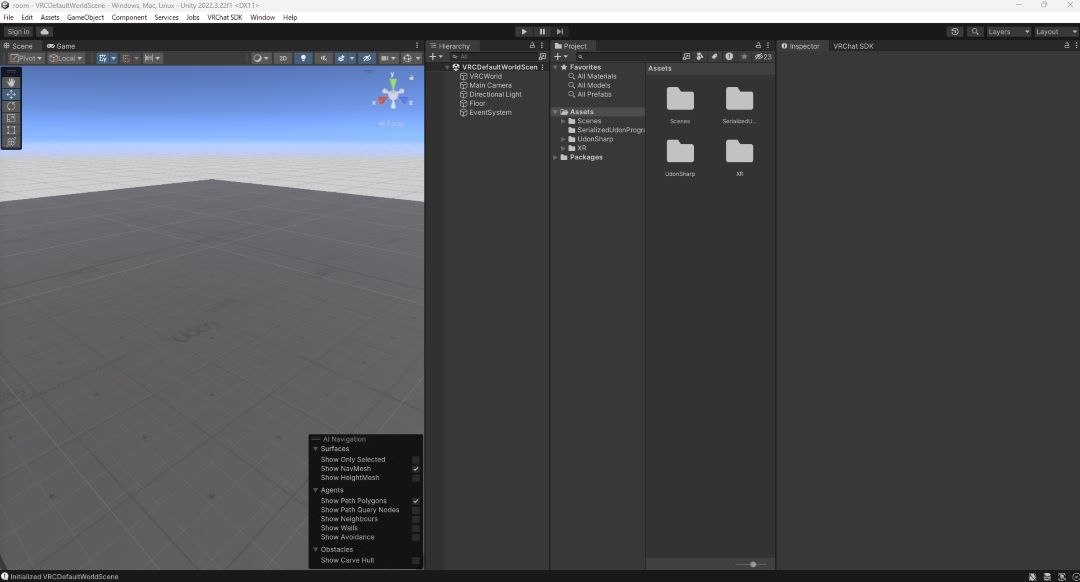Select the Rect transform tool
Image resolution: width=1080 pixels, height=582 pixels.
point(11,129)
